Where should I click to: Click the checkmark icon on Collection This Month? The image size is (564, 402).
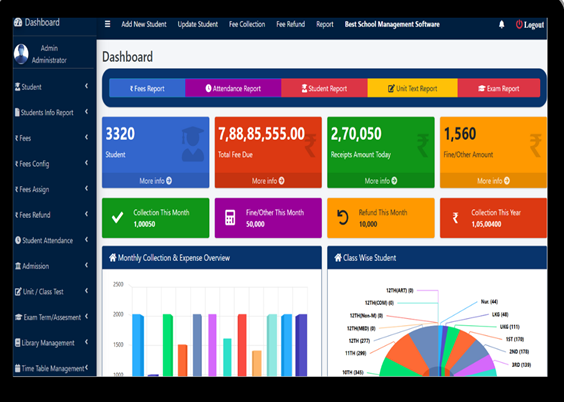pyautogui.click(x=117, y=218)
